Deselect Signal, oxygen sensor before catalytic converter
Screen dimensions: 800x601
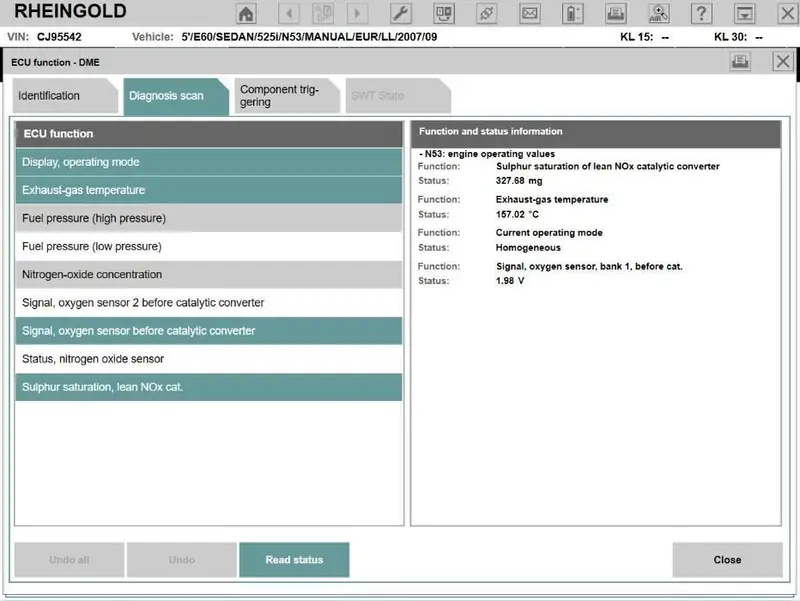pos(209,331)
